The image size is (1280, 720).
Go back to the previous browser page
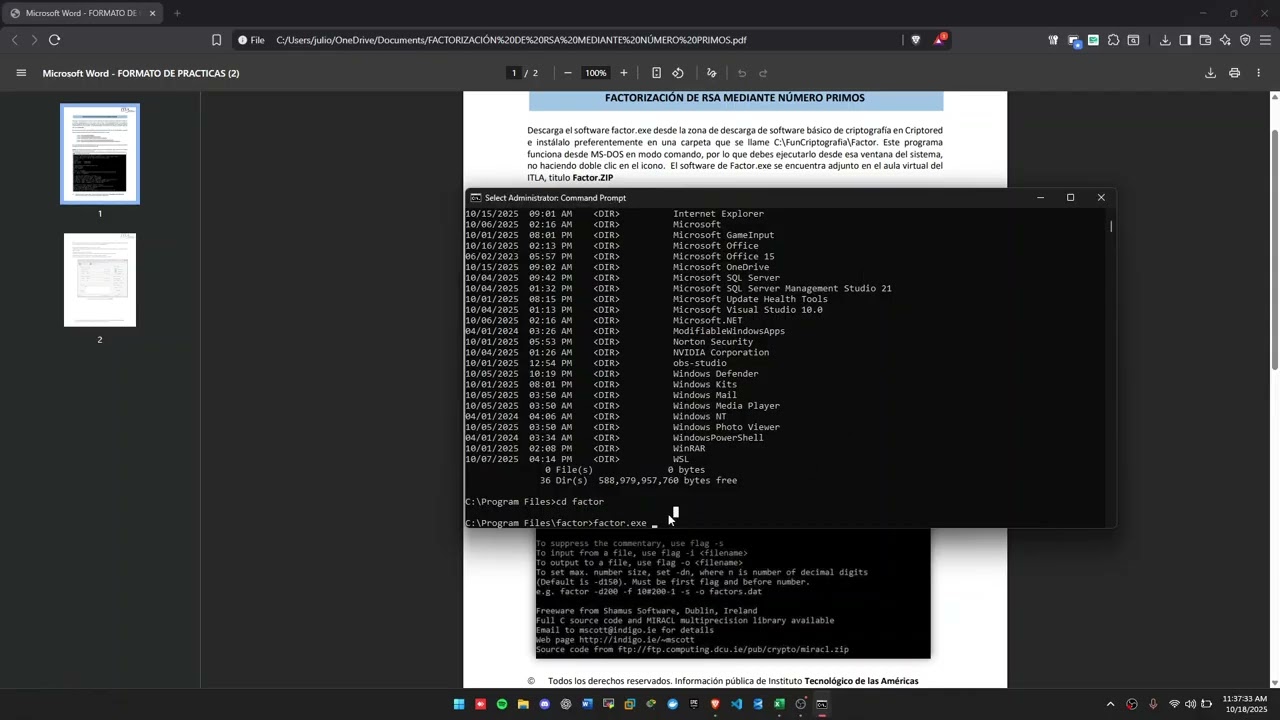tap(14, 40)
